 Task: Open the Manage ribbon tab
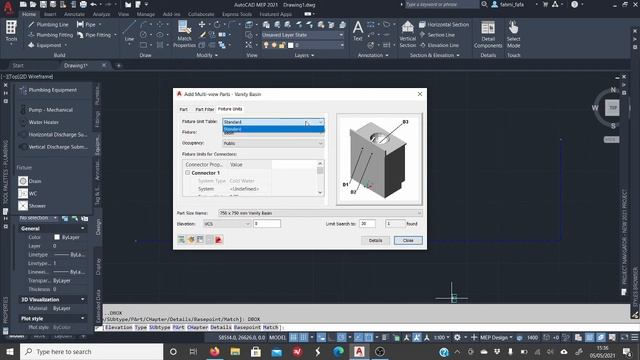coord(146,14)
